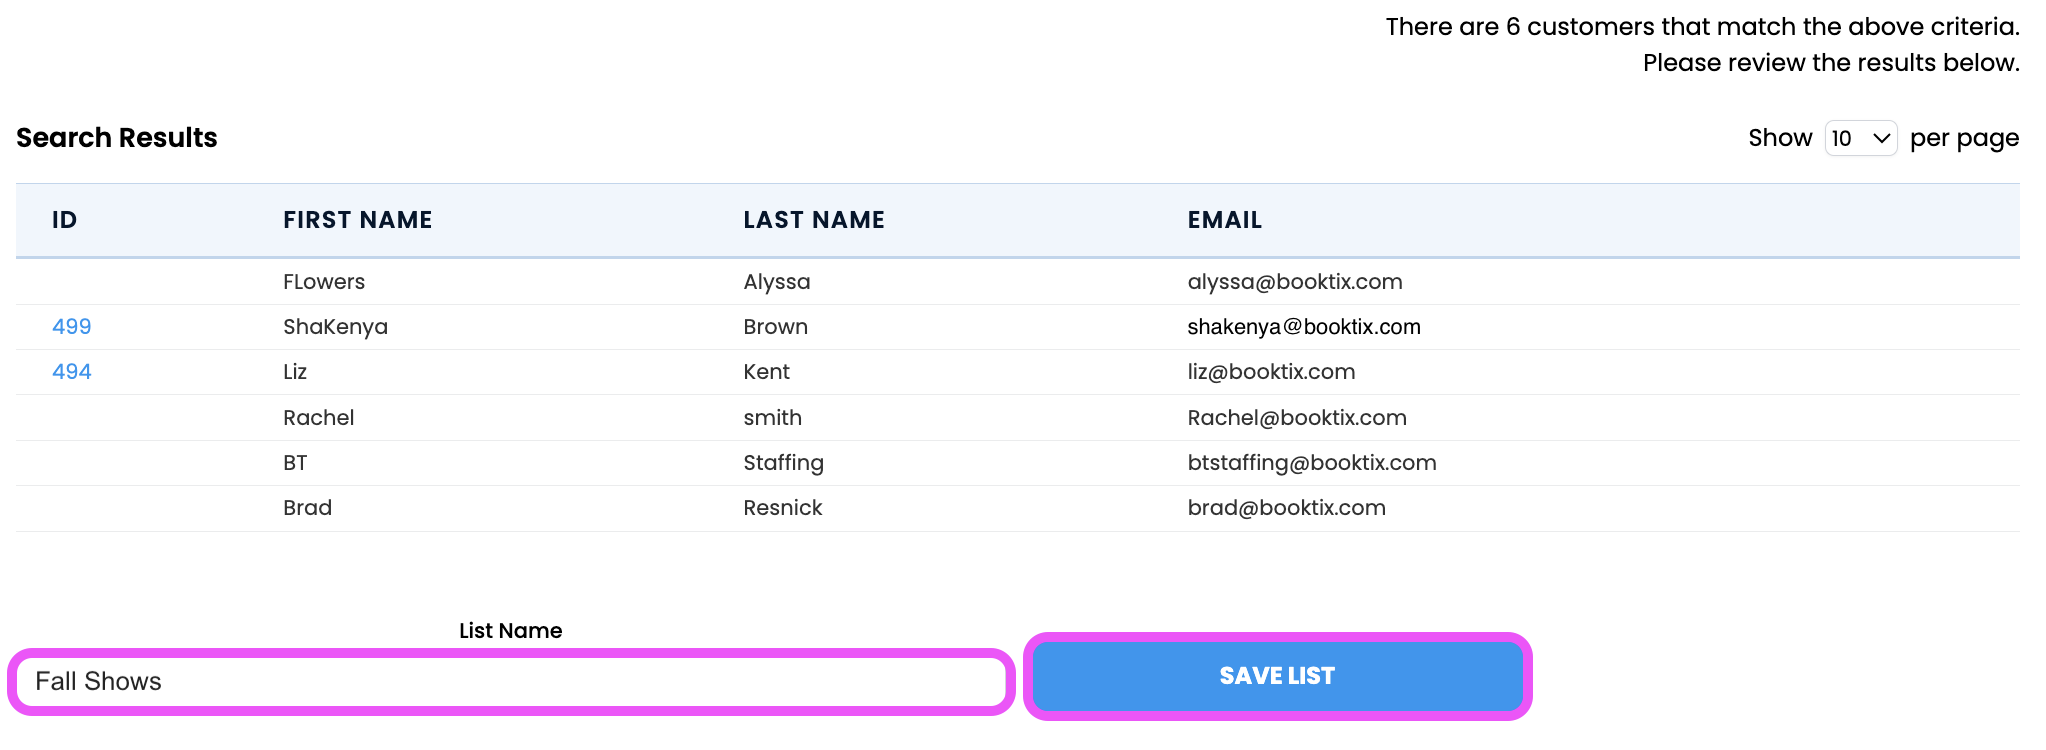This screenshot has height=750, width=2046.
Task: Click the brad@booktix.com email
Action: tap(1286, 508)
